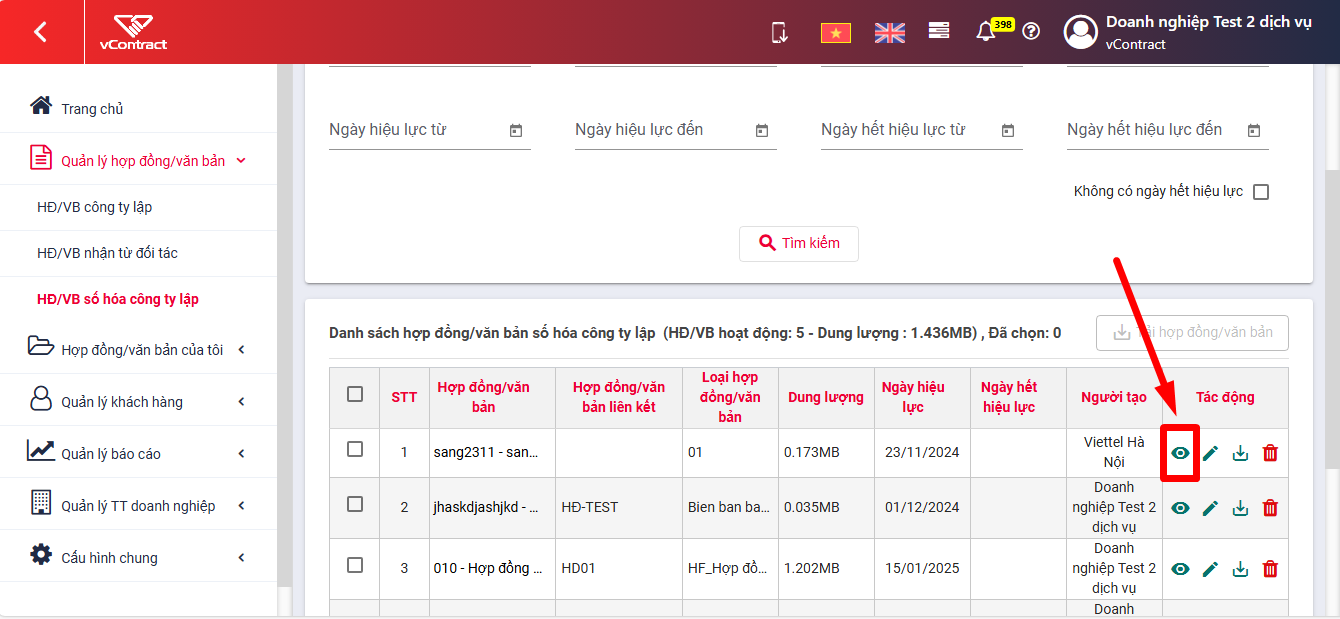Click Ngày hết hiệu lực từ date field
Screen dimensions: 1340x619
coord(922,130)
